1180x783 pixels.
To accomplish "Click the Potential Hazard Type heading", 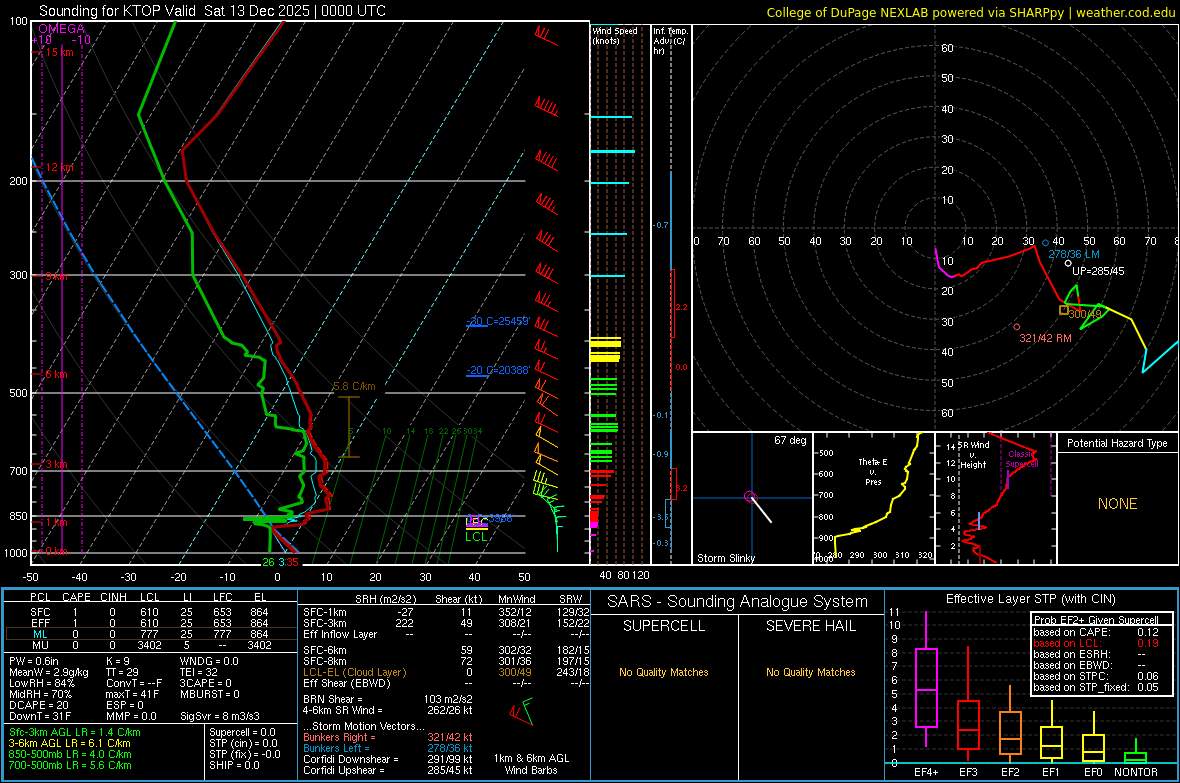I will click(1118, 443).
